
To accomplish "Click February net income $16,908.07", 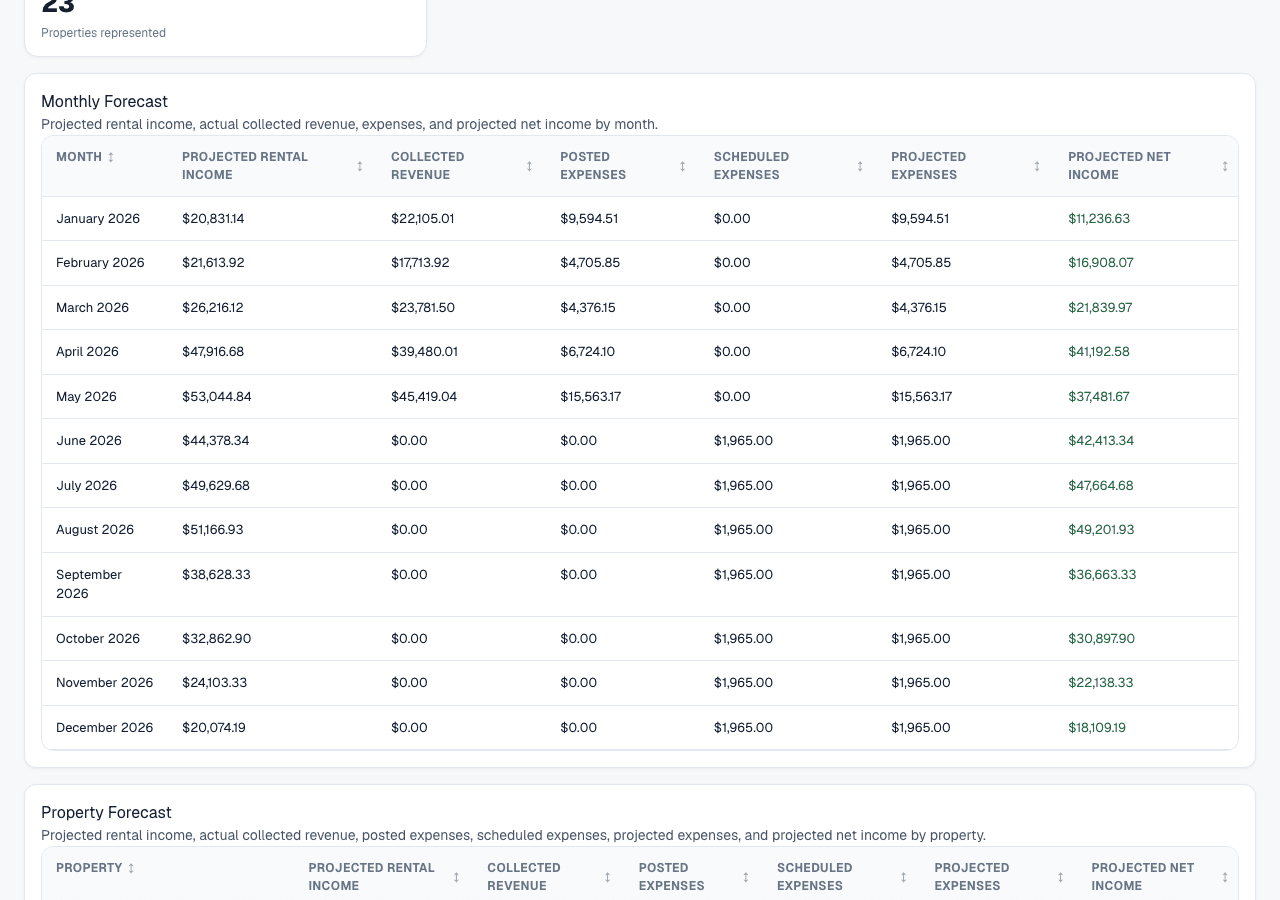I will [x=1101, y=263].
